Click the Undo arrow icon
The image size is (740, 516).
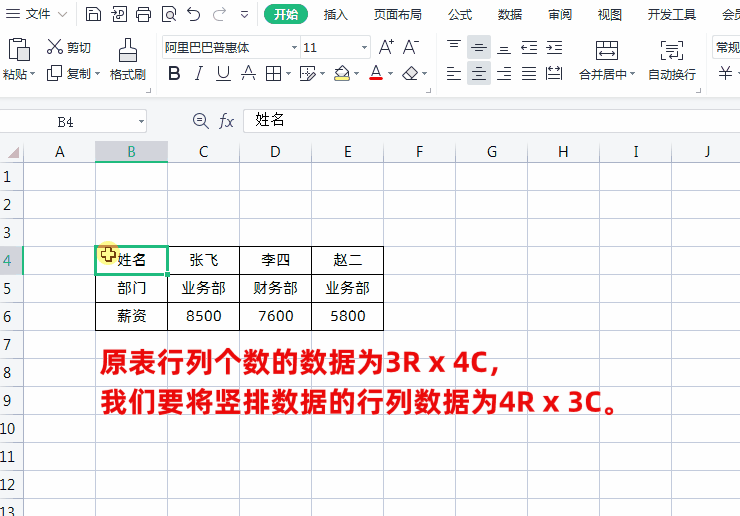(193, 14)
